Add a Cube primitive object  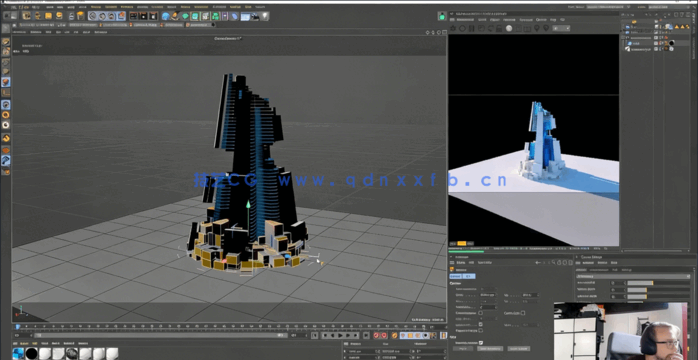click(x=166, y=16)
